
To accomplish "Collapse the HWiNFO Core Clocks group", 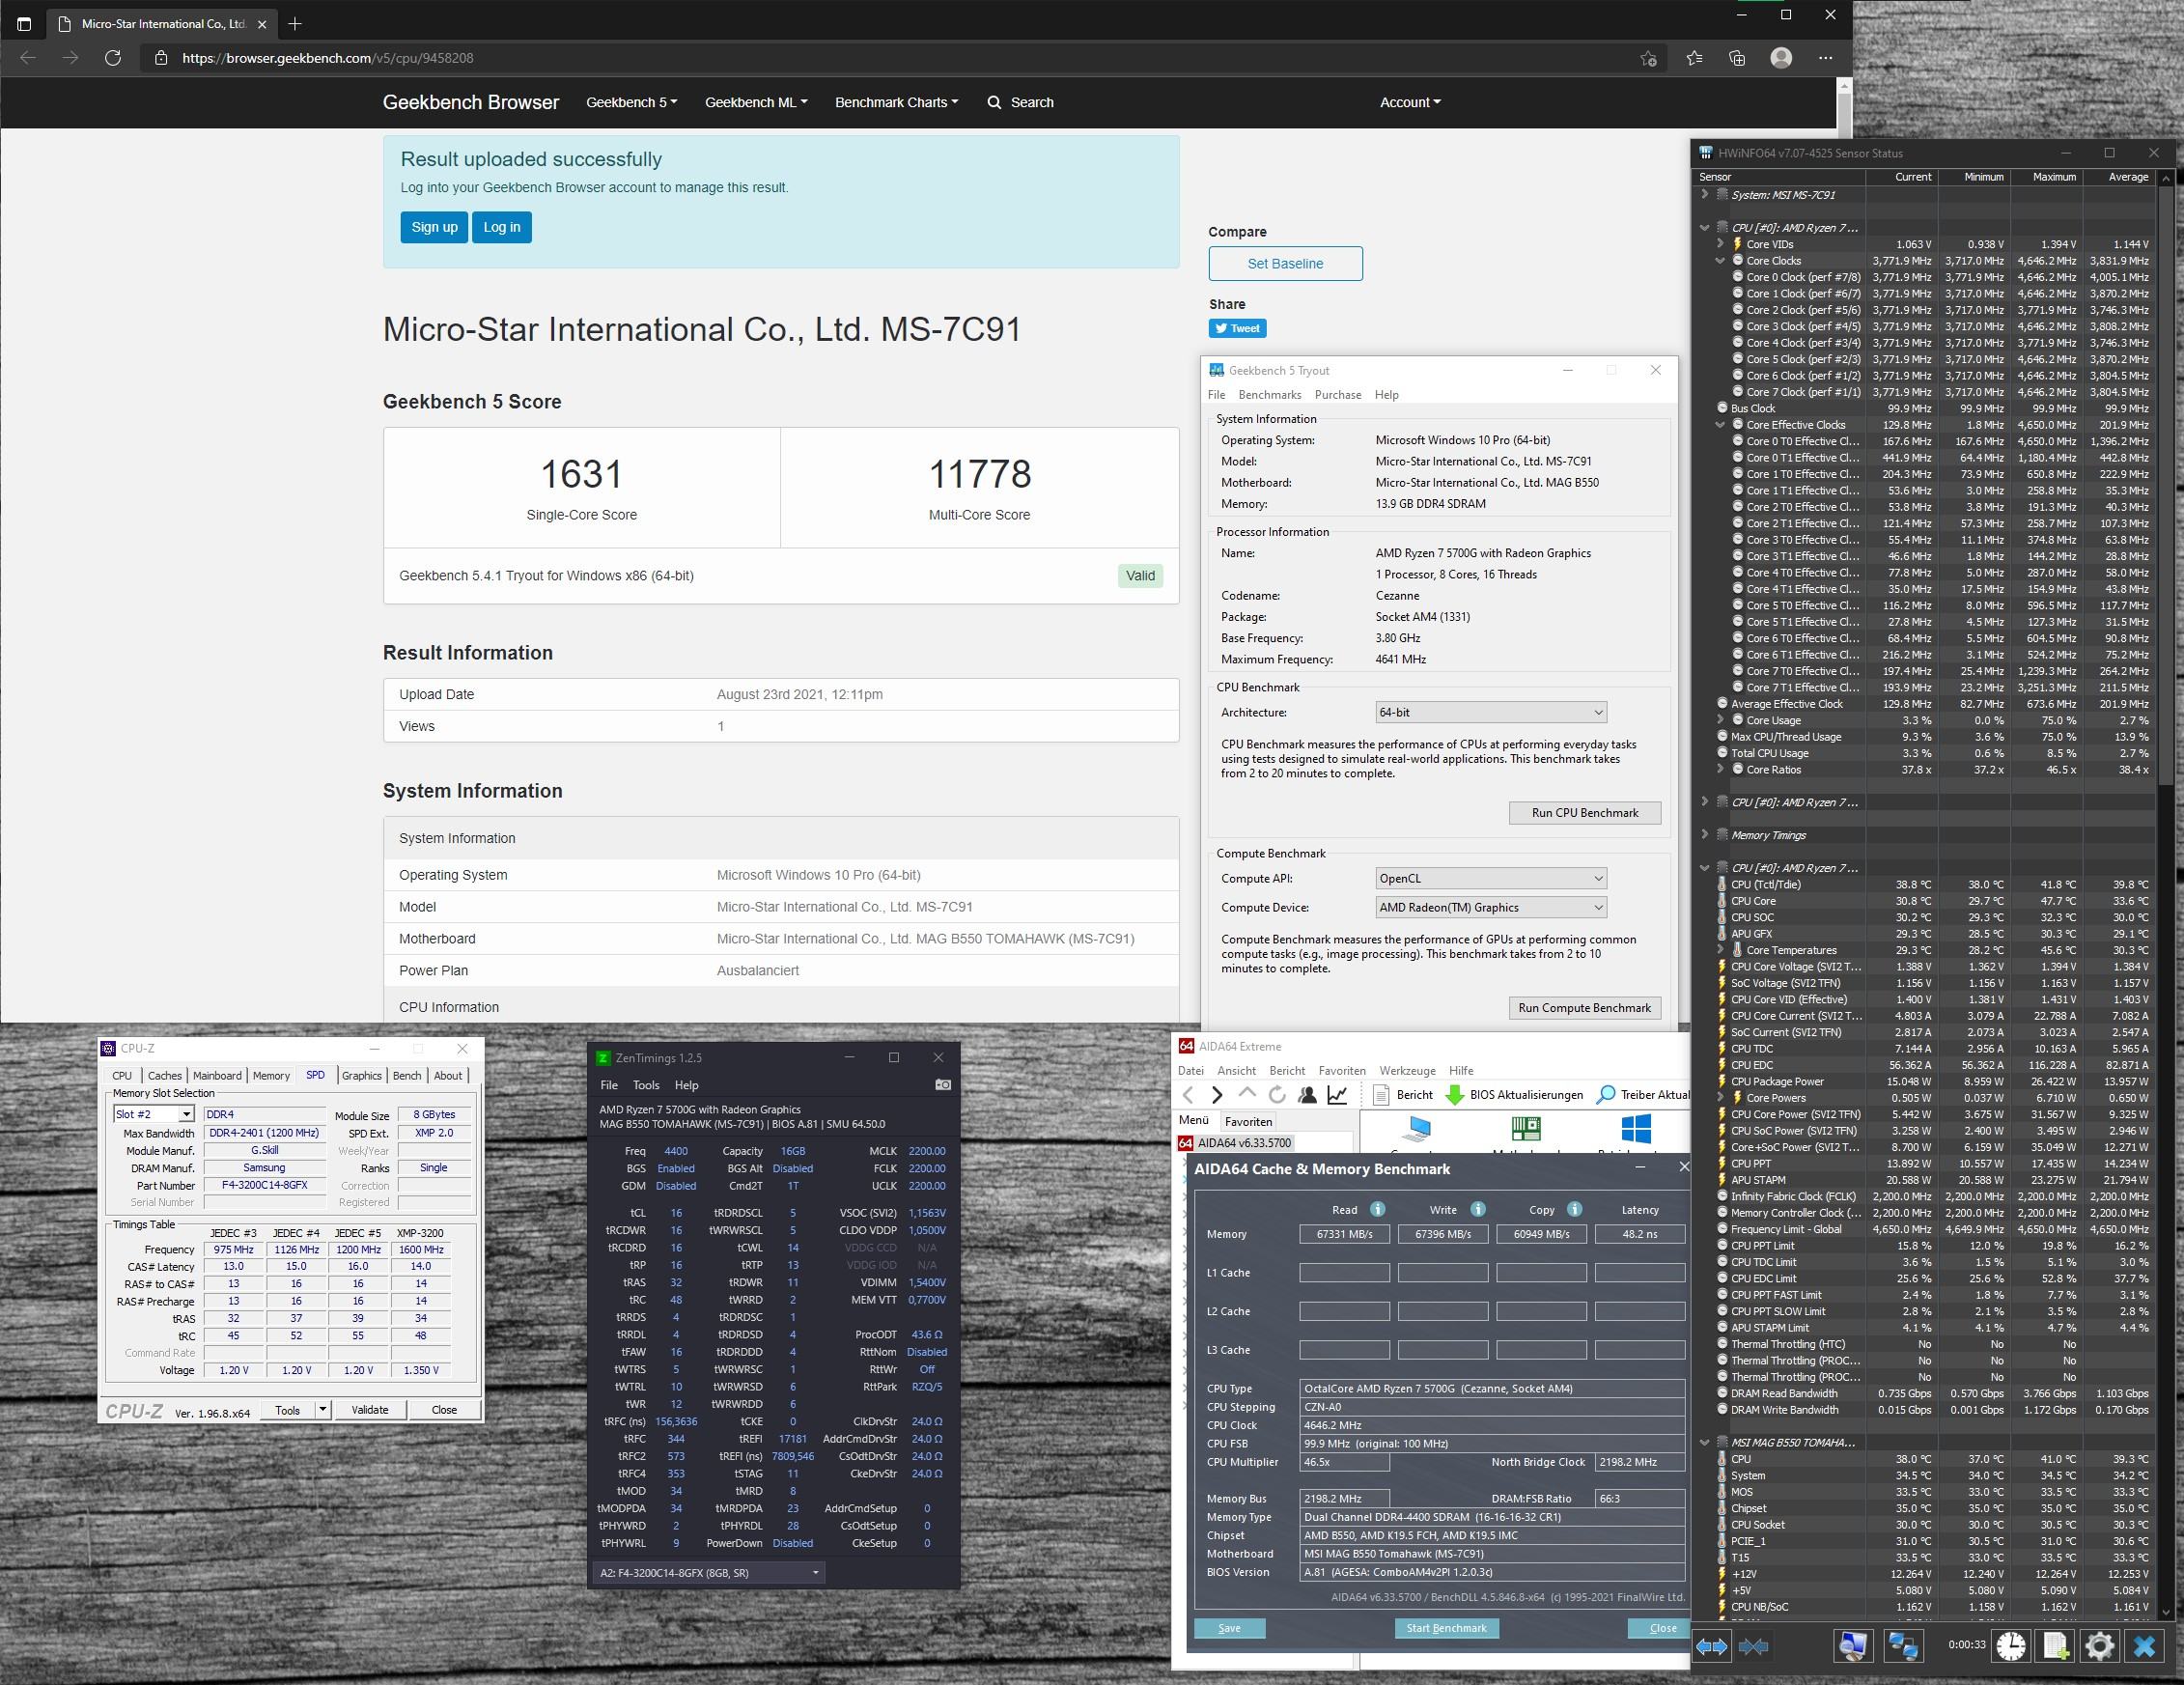I will click(x=1720, y=261).
